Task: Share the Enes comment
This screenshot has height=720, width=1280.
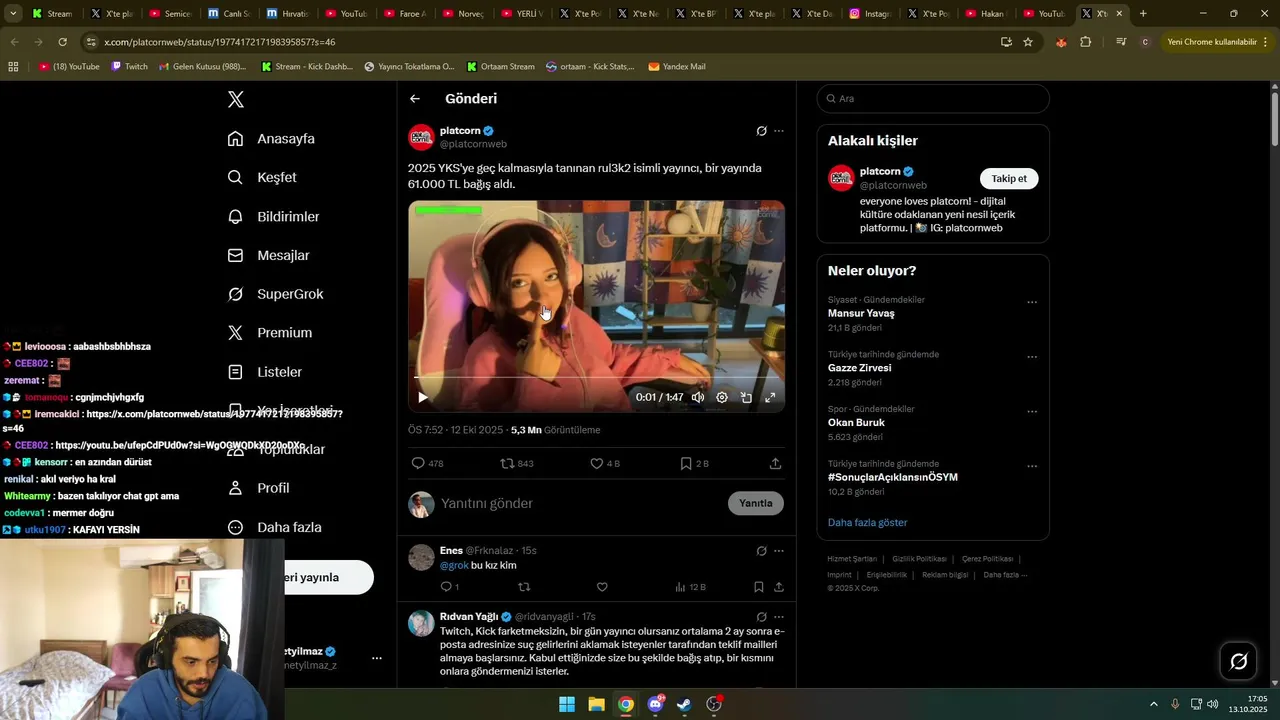Action: pos(778,587)
